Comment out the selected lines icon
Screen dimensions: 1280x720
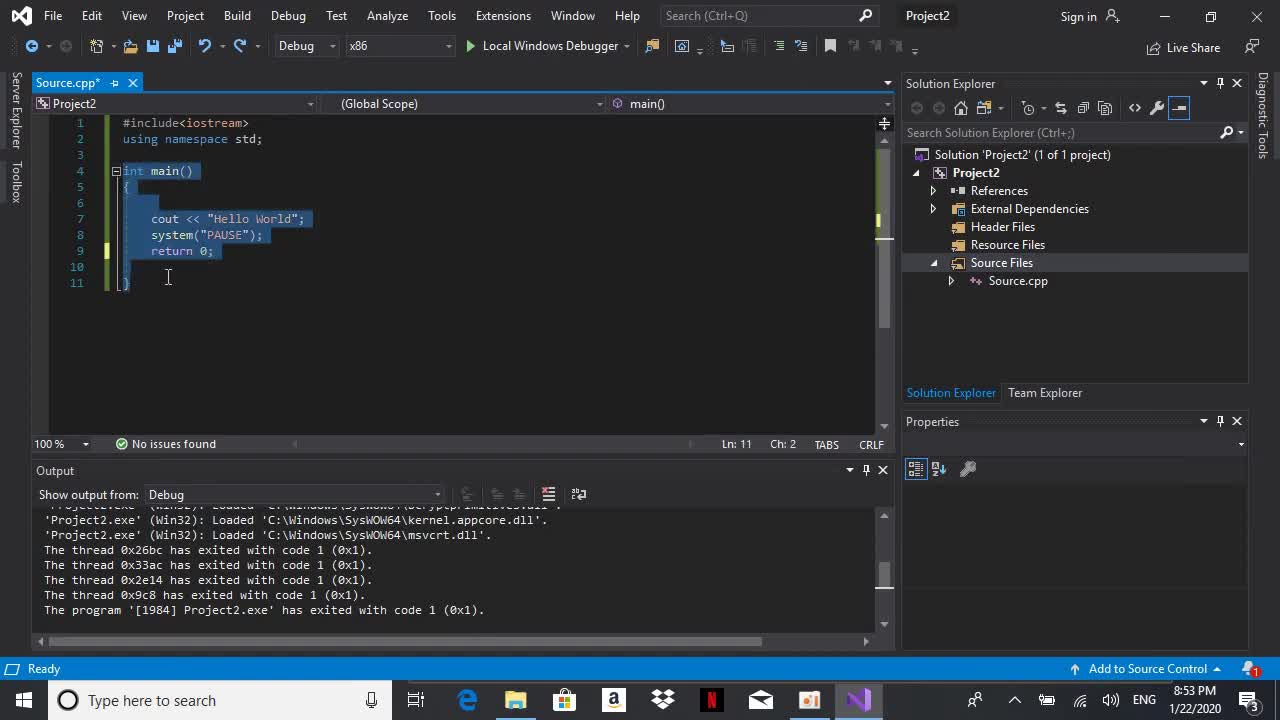(779, 46)
